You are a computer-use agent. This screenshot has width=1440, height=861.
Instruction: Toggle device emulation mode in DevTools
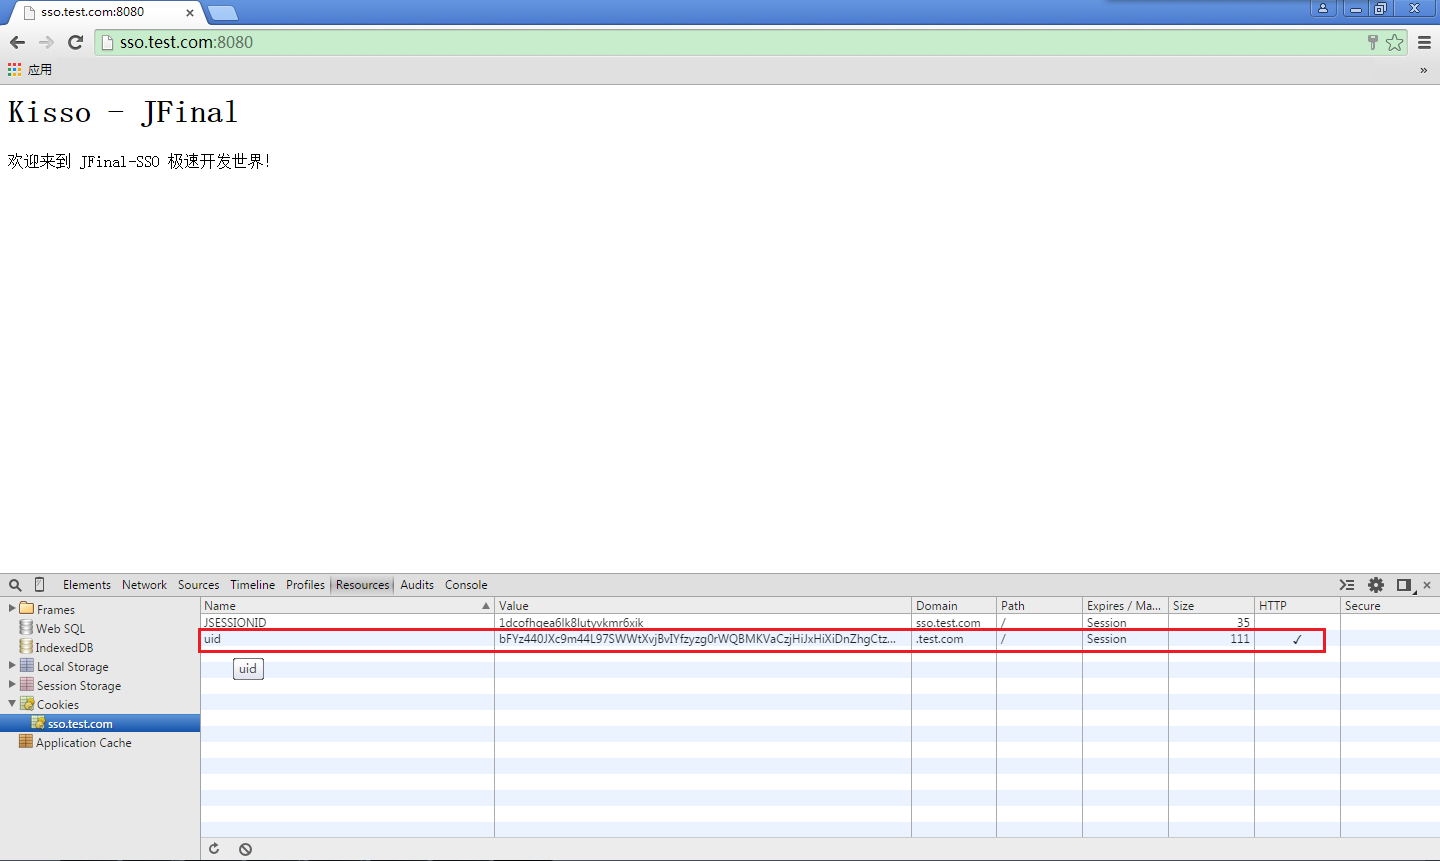[40, 585]
